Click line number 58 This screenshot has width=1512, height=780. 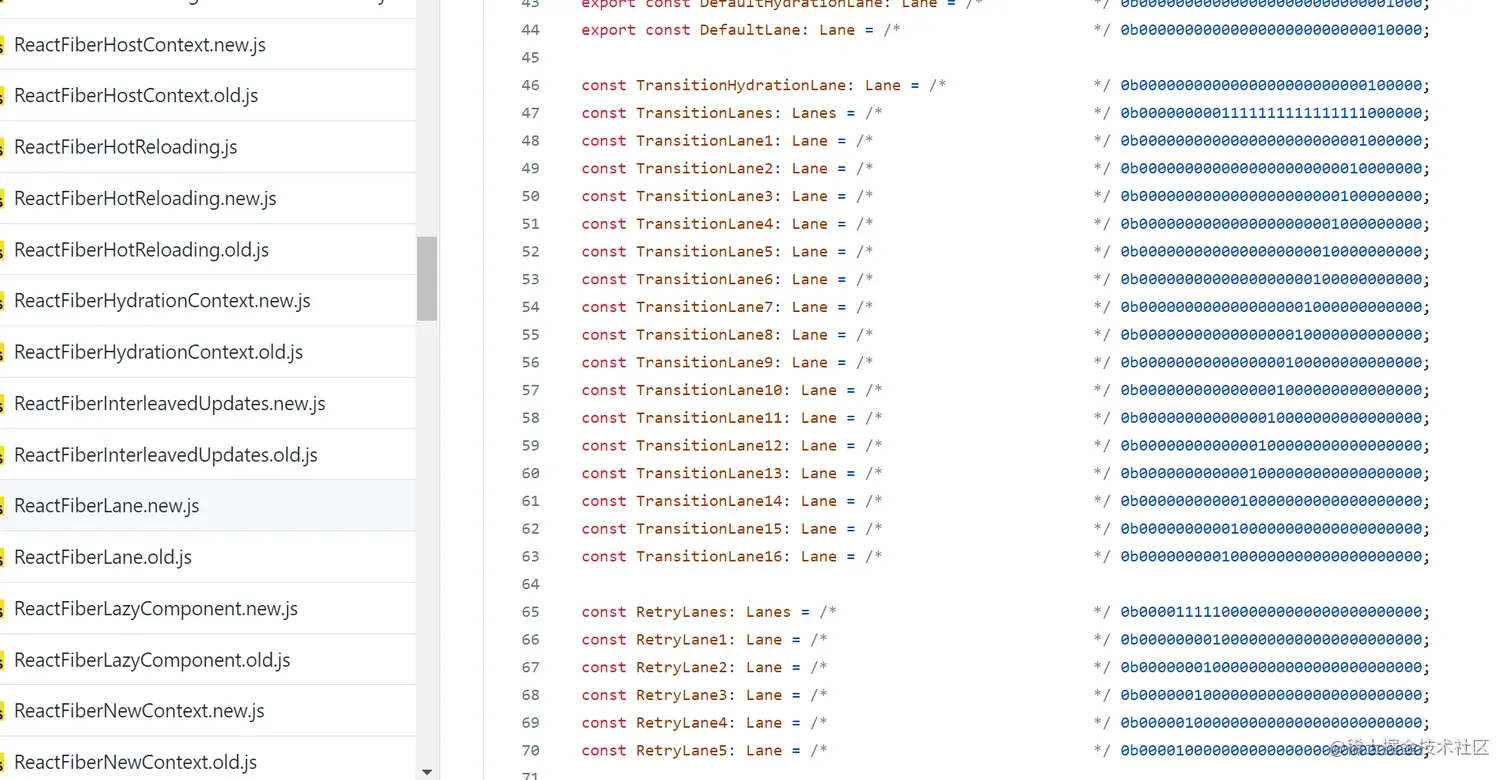pos(530,418)
